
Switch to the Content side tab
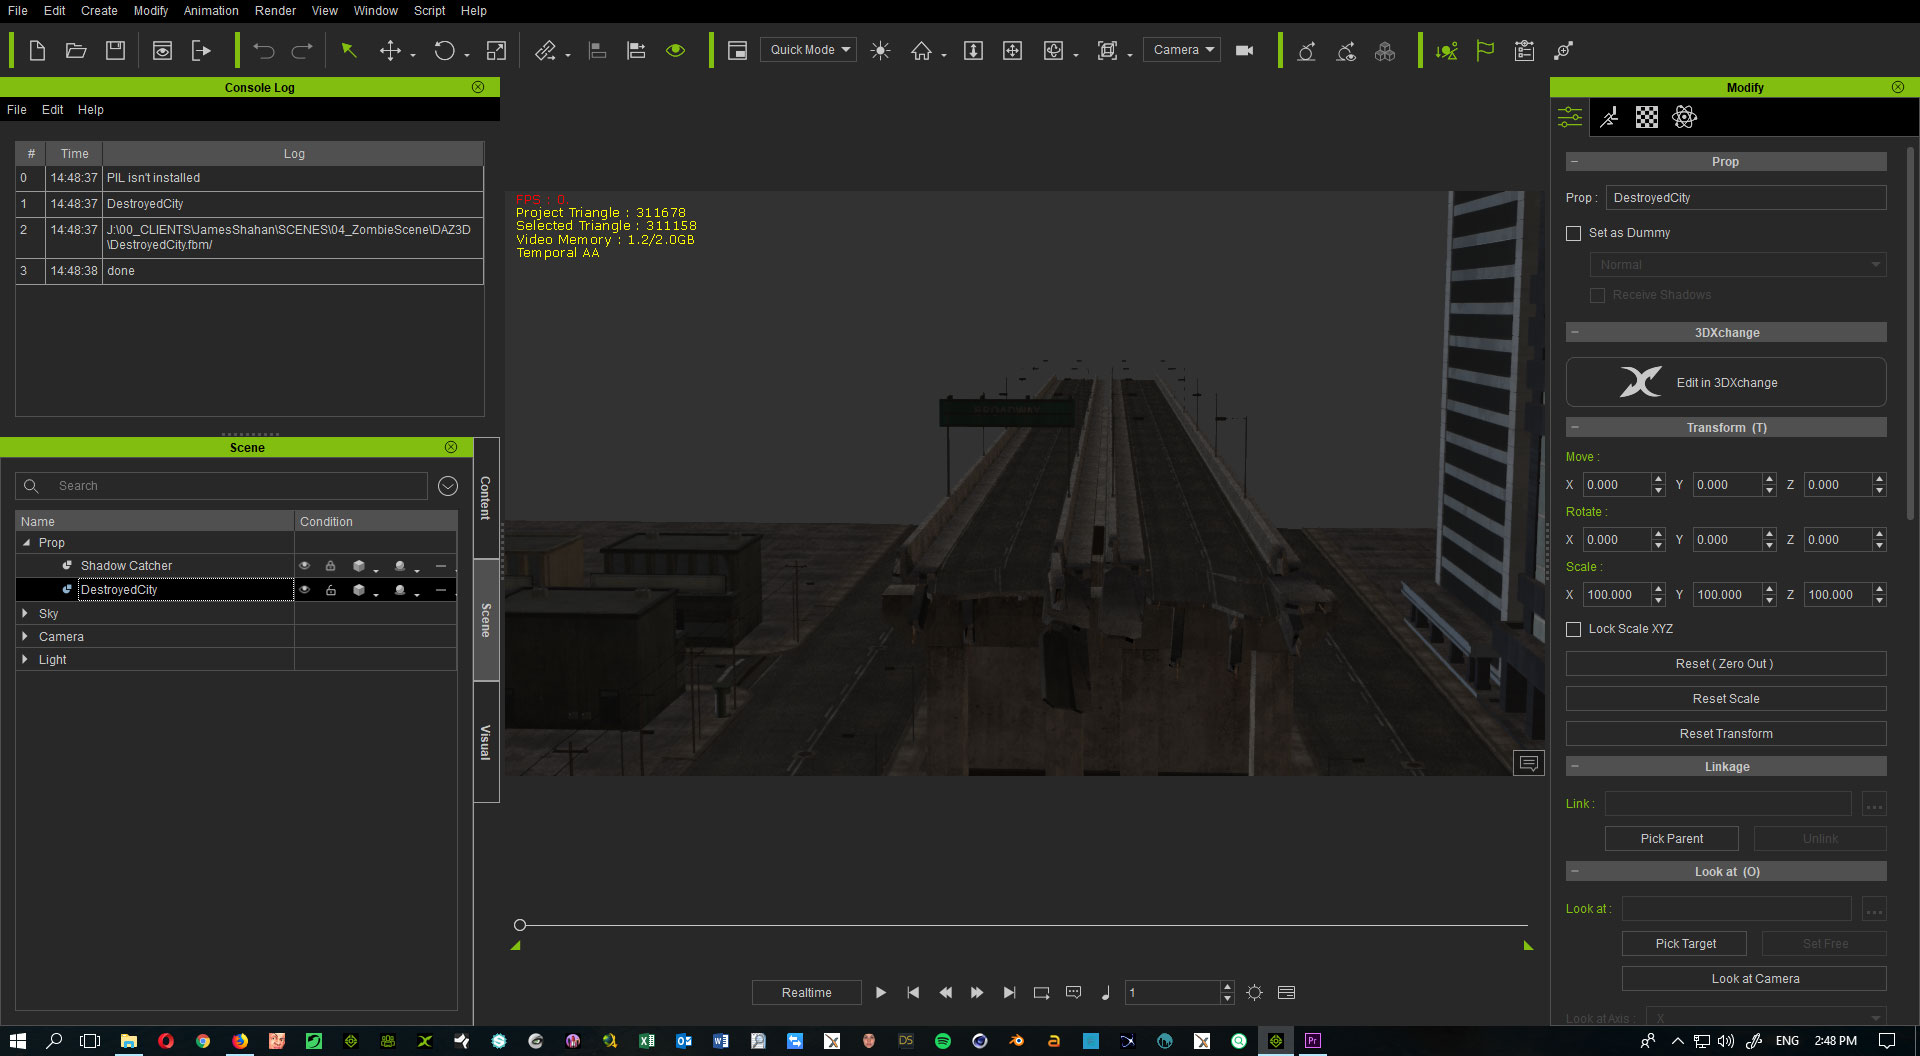coord(486,497)
